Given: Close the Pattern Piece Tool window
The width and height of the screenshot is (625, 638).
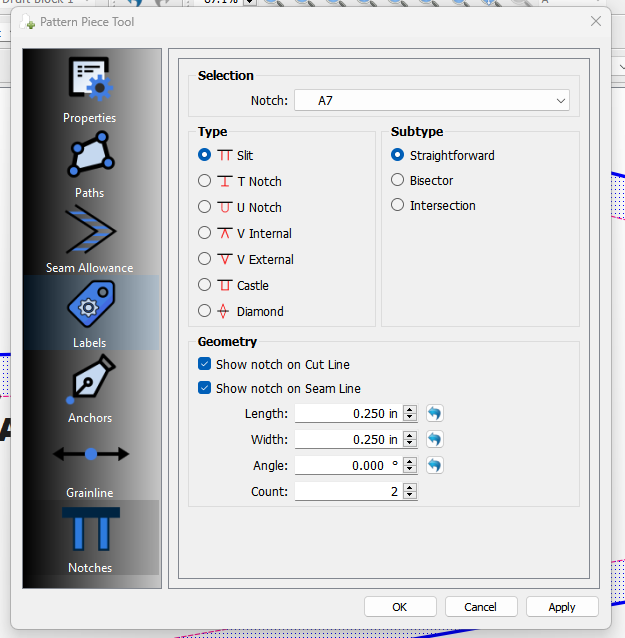Looking at the screenshot, I should [596, 21].
